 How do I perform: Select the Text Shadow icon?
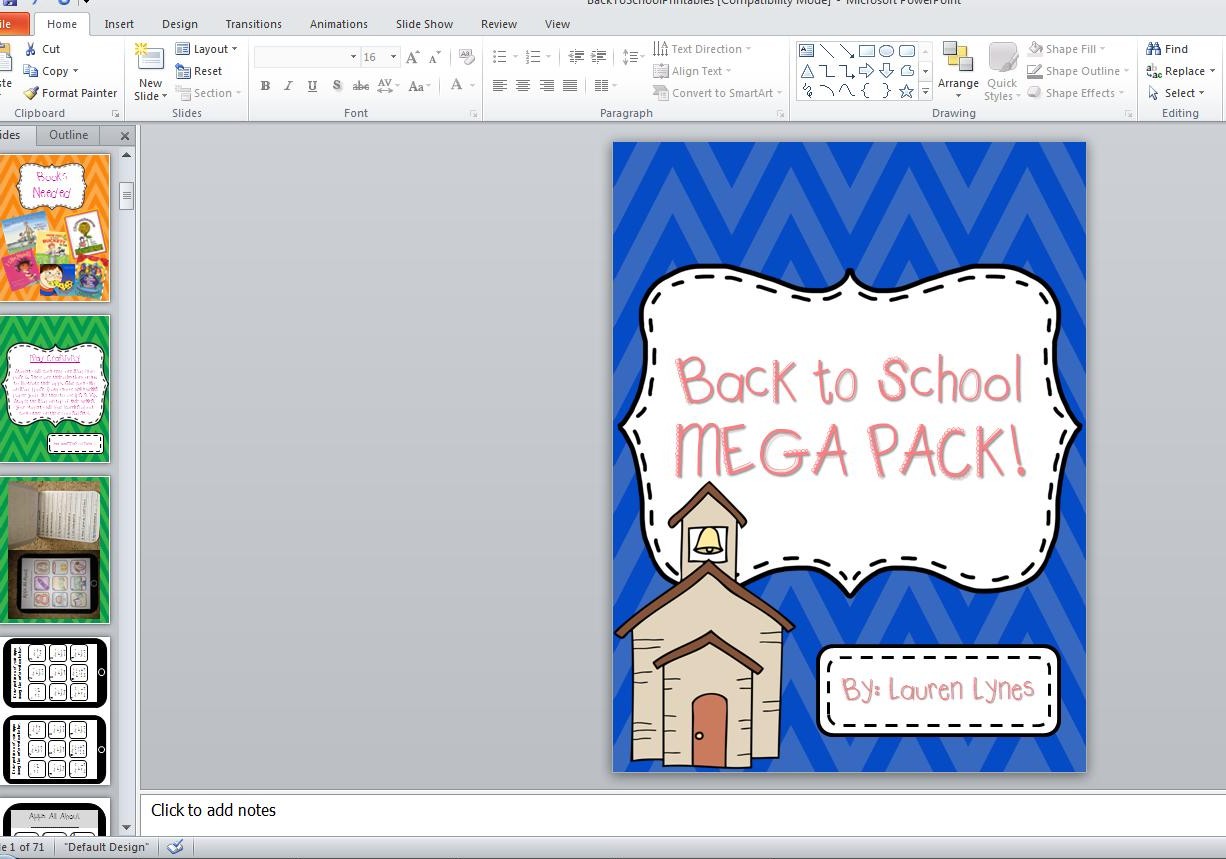pos(337,86)
